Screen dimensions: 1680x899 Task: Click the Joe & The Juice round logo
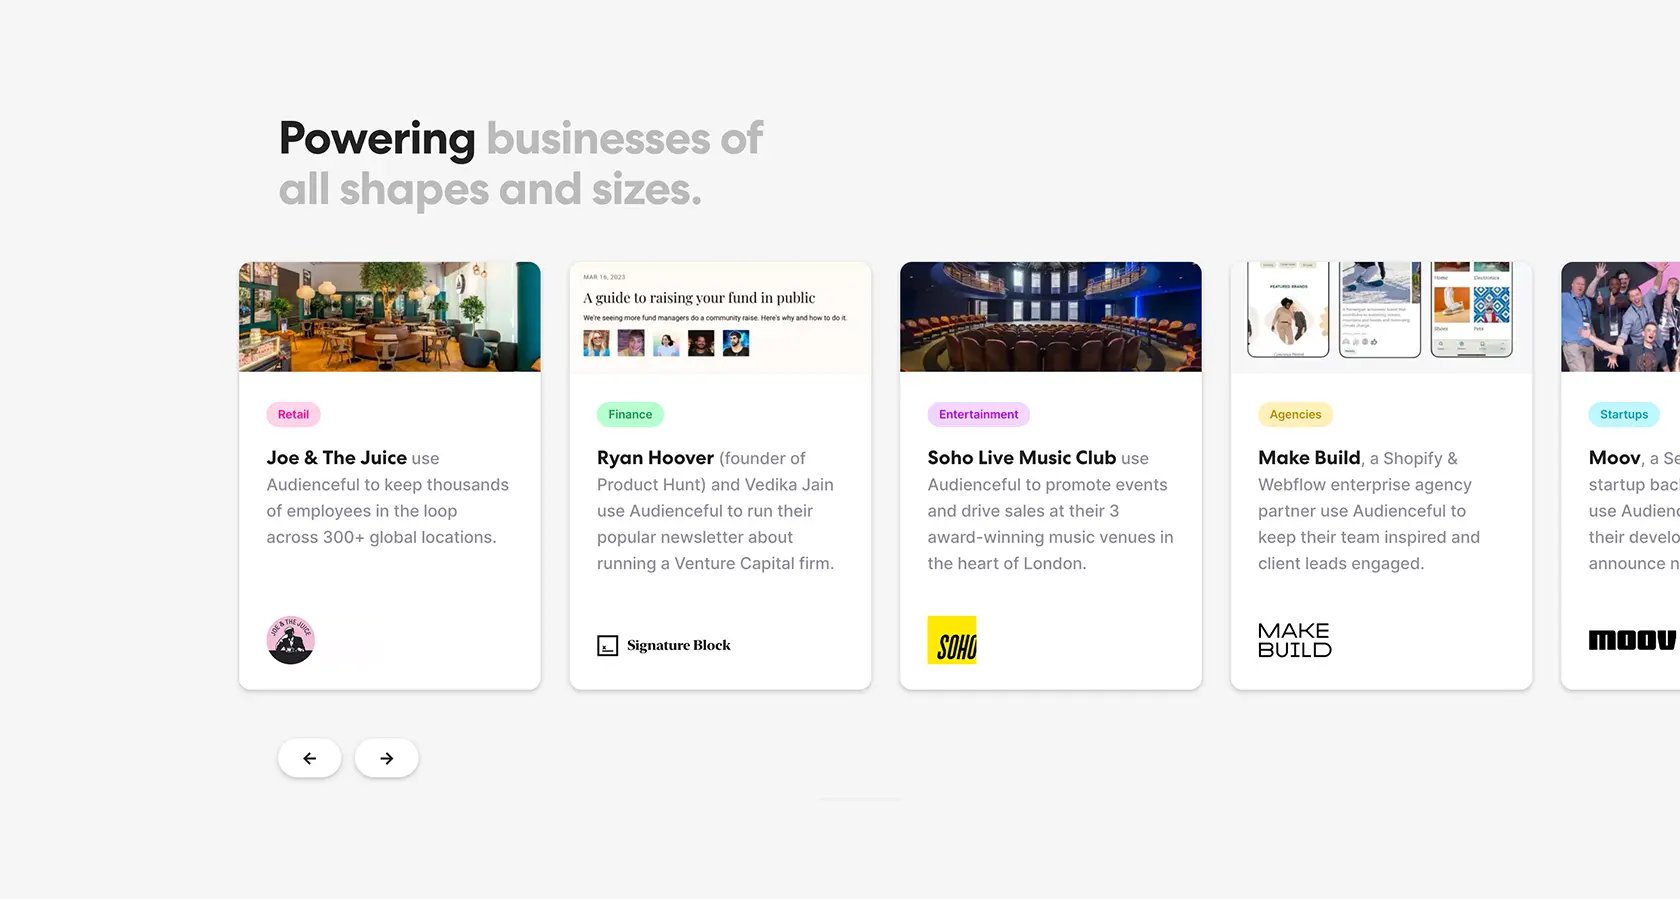(291, 640)
